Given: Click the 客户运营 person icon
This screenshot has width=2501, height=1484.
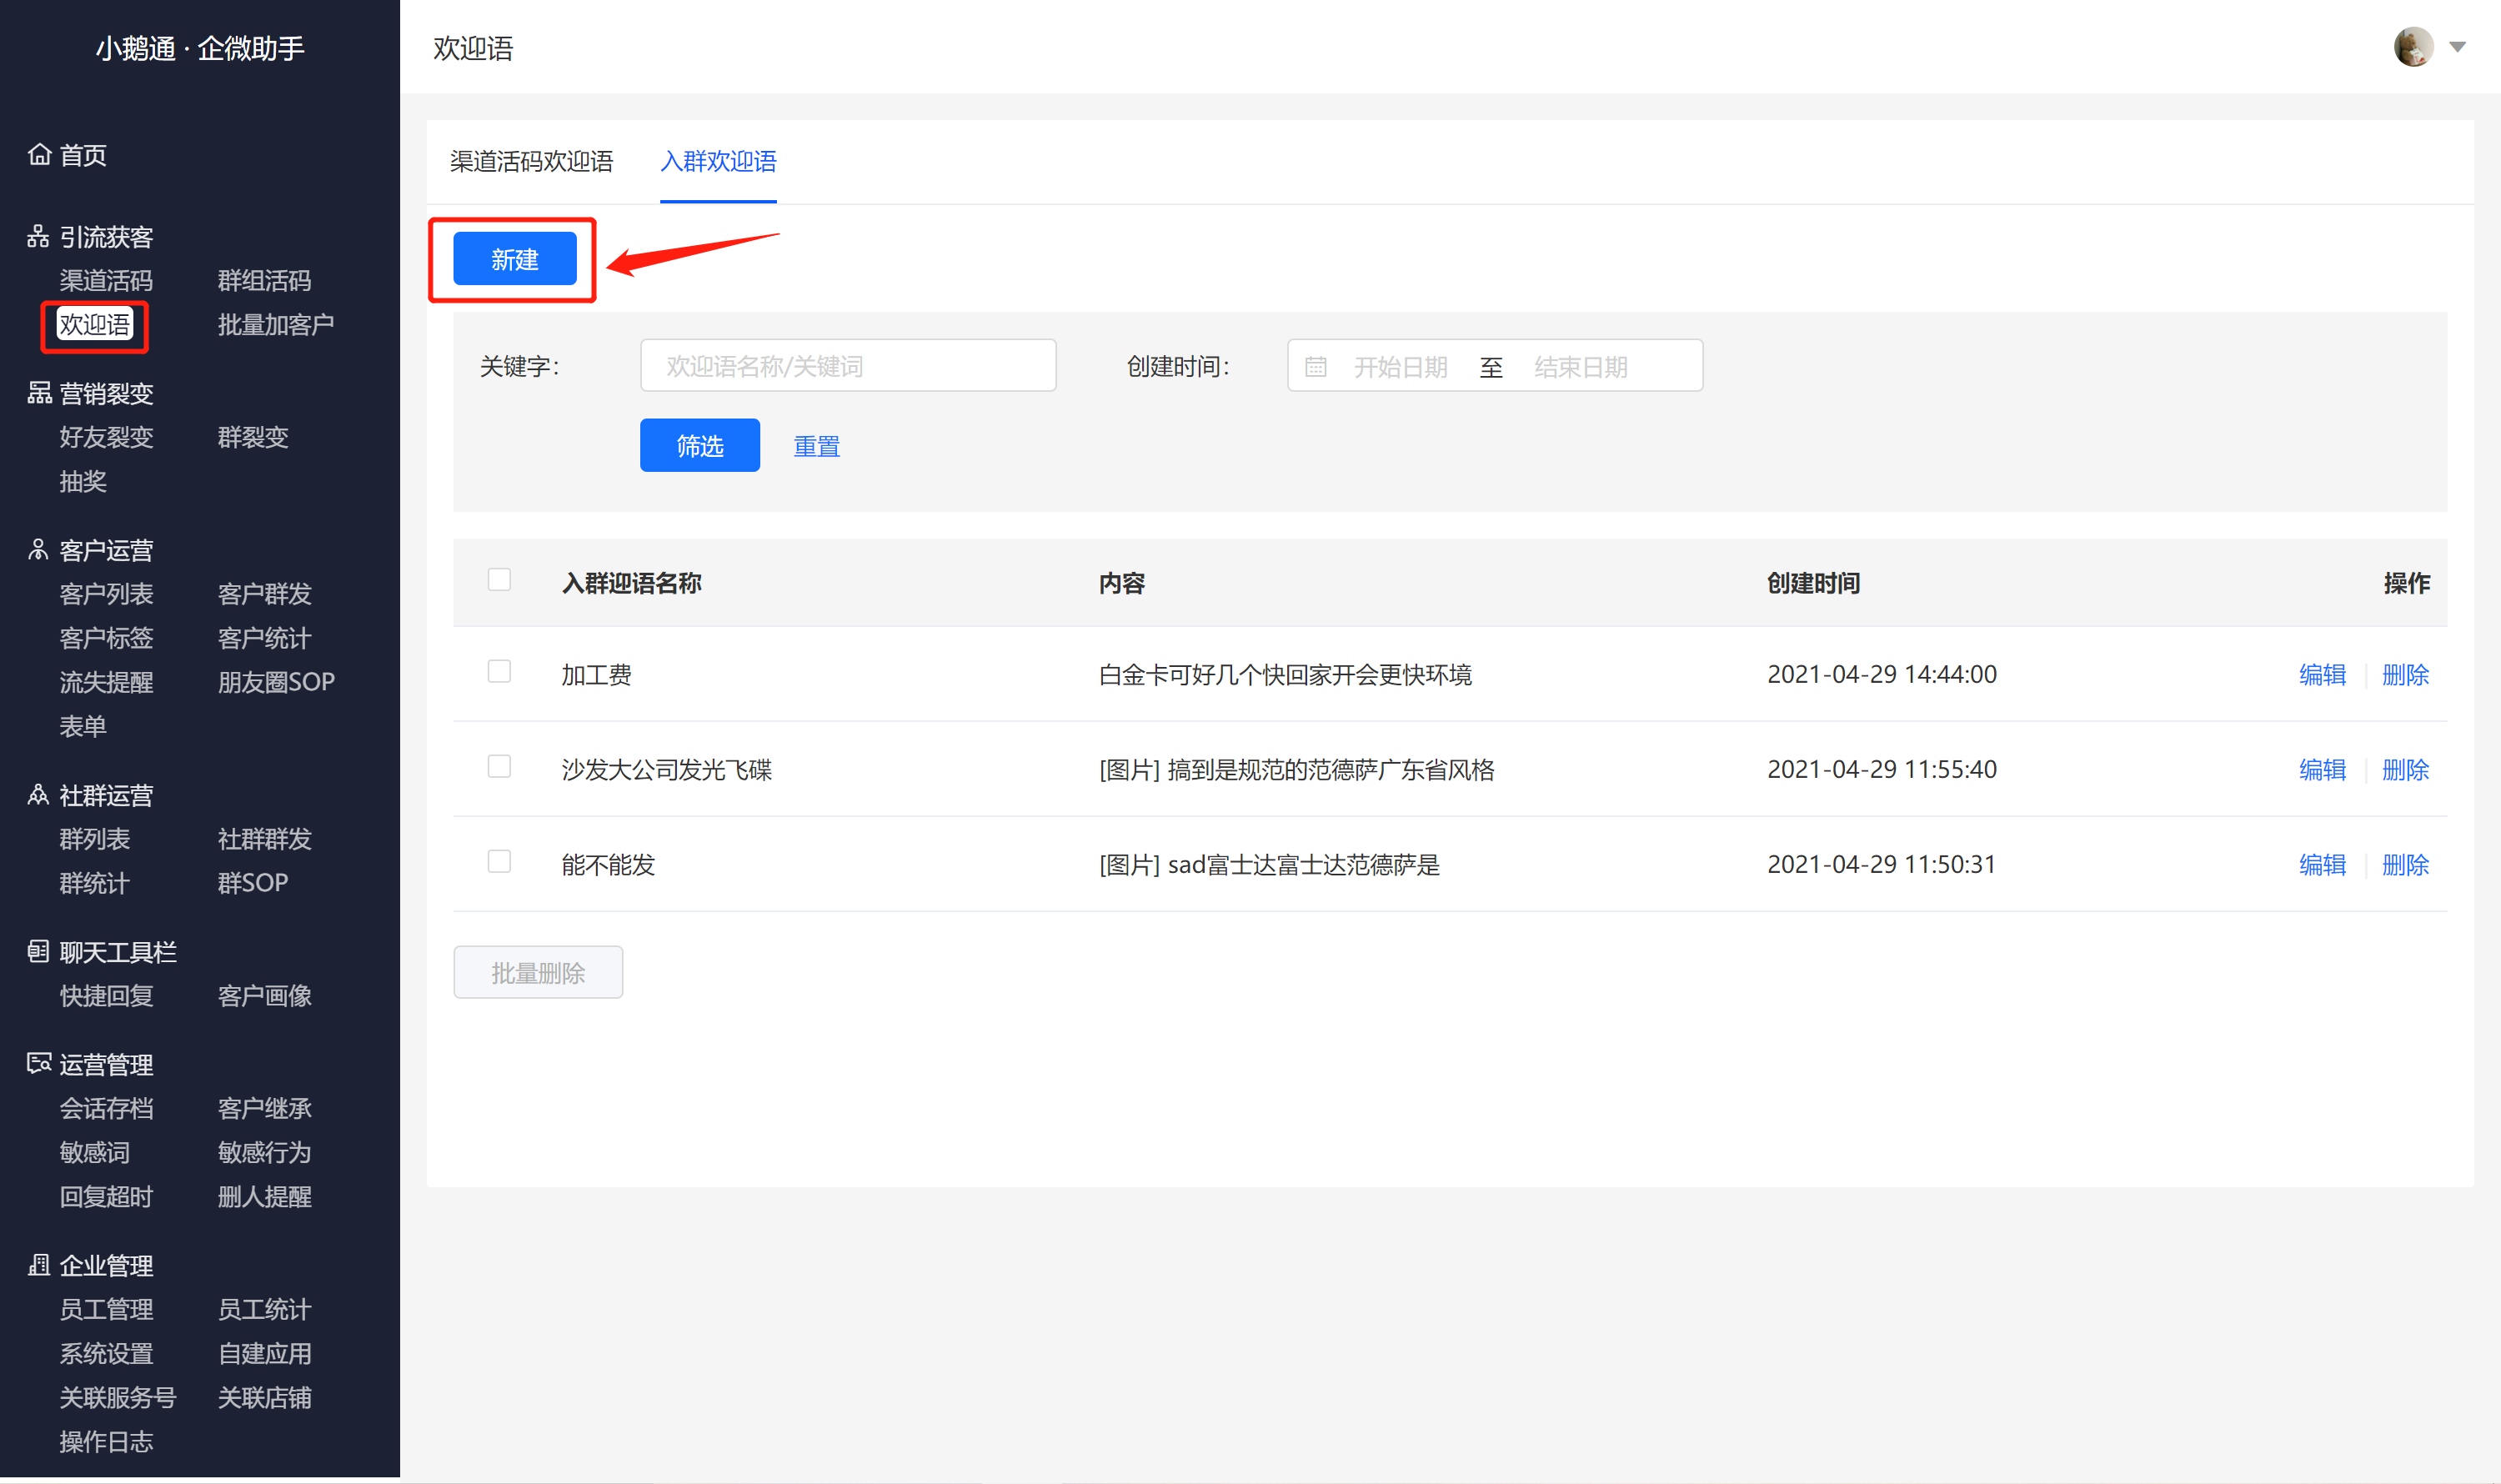Looking at the screenshot, I should [x=38, y=549].
